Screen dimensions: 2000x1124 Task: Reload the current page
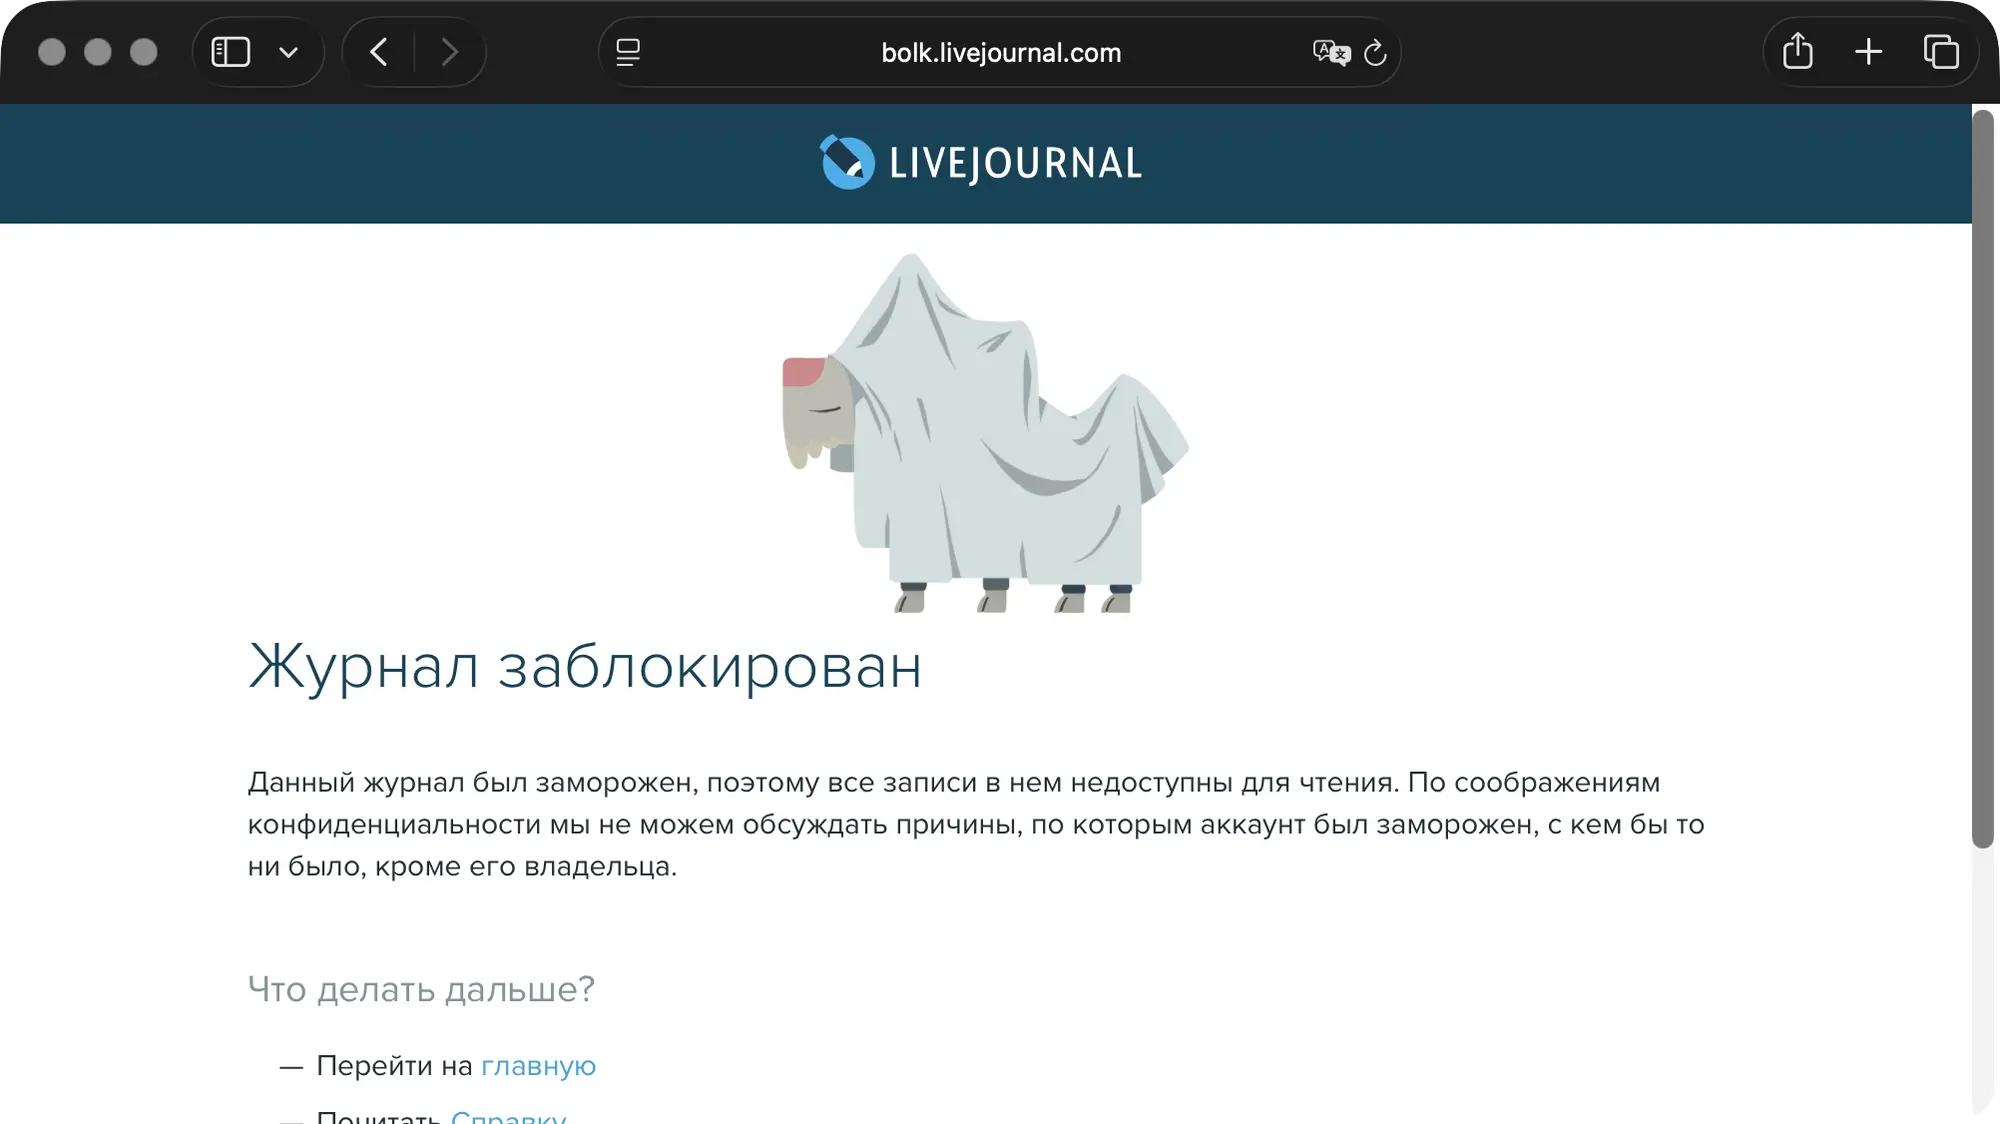pyautogui.click(x=1375, y=52)
